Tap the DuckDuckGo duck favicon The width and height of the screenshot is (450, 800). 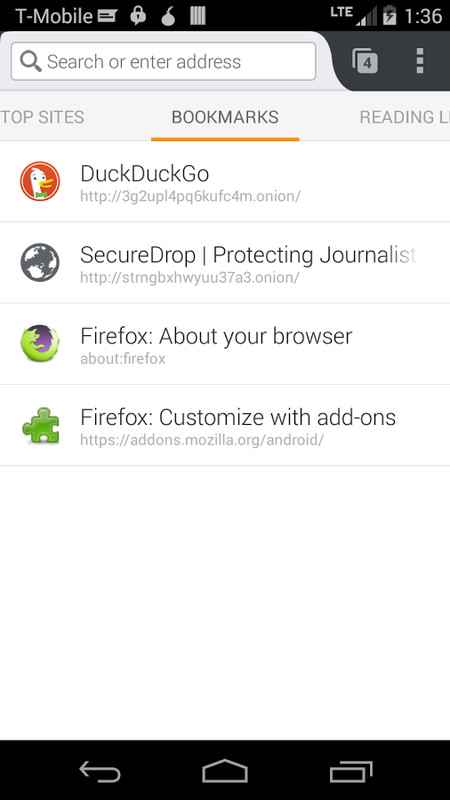pos(40,181)
